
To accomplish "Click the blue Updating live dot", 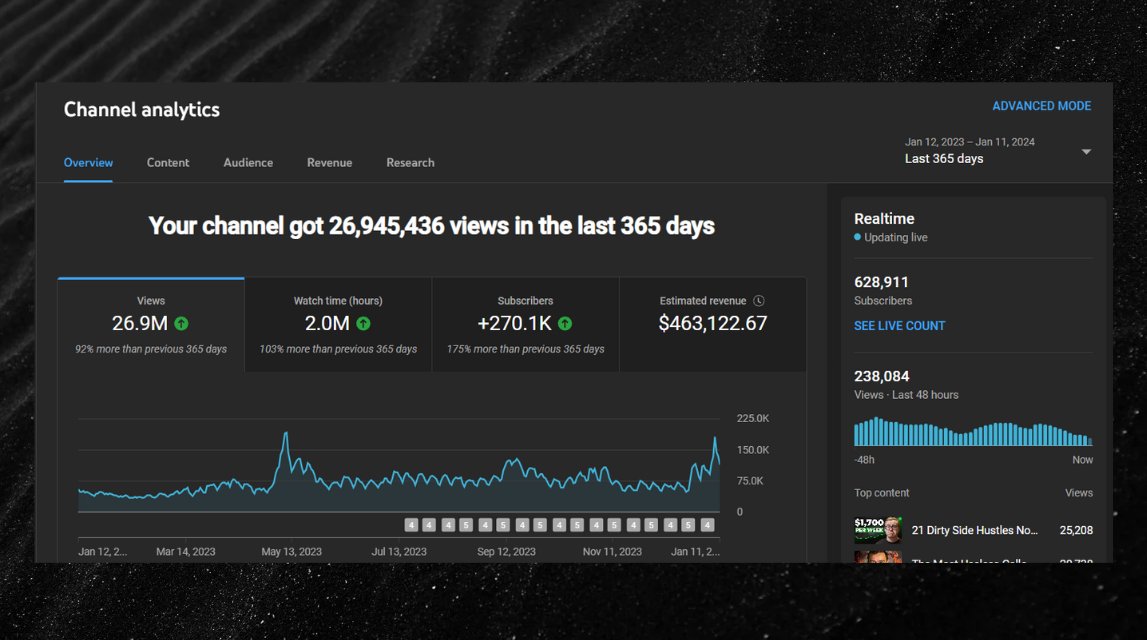I will 857,237.
